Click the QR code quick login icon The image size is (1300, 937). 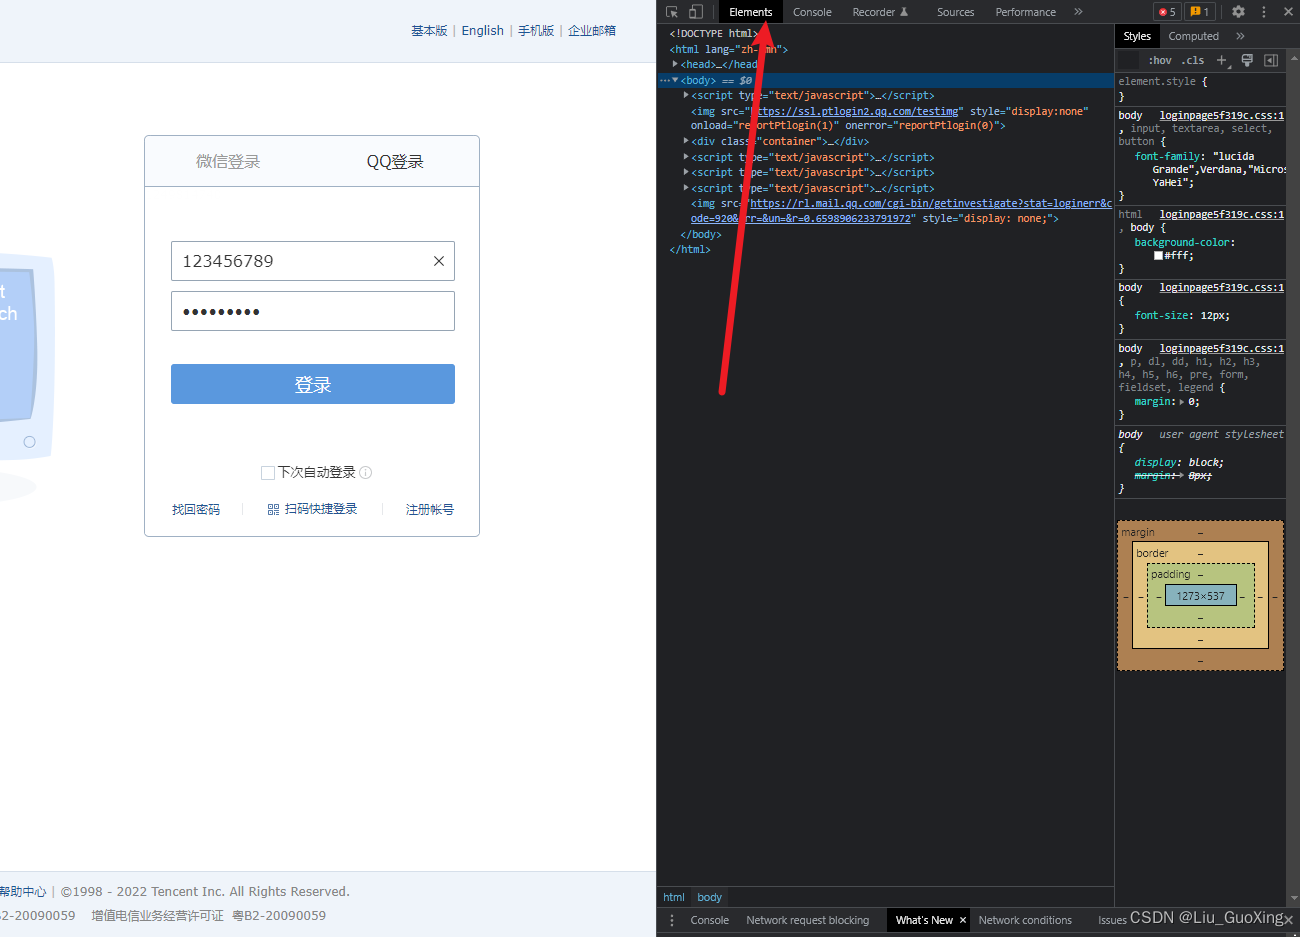273,509
